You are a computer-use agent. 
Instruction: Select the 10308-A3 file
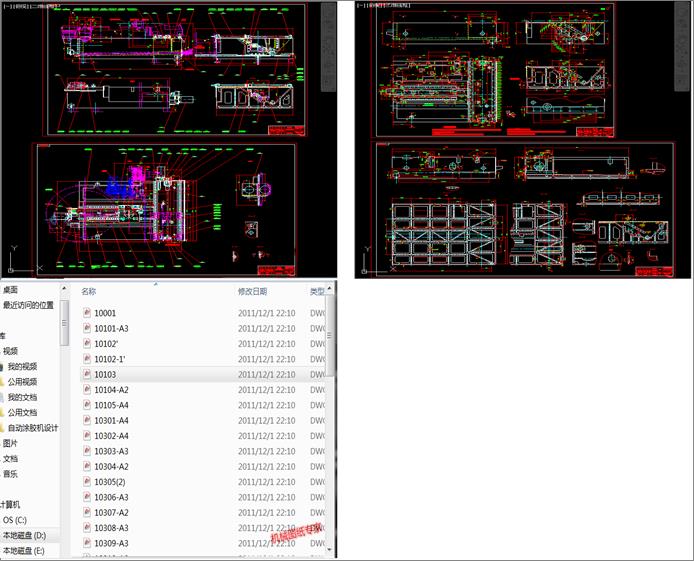111,528
